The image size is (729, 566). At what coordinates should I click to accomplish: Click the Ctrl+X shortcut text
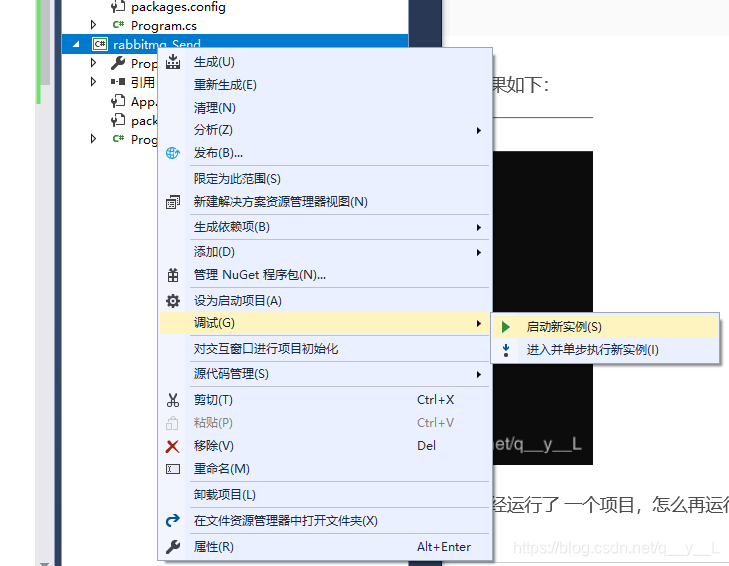(435, 400)
